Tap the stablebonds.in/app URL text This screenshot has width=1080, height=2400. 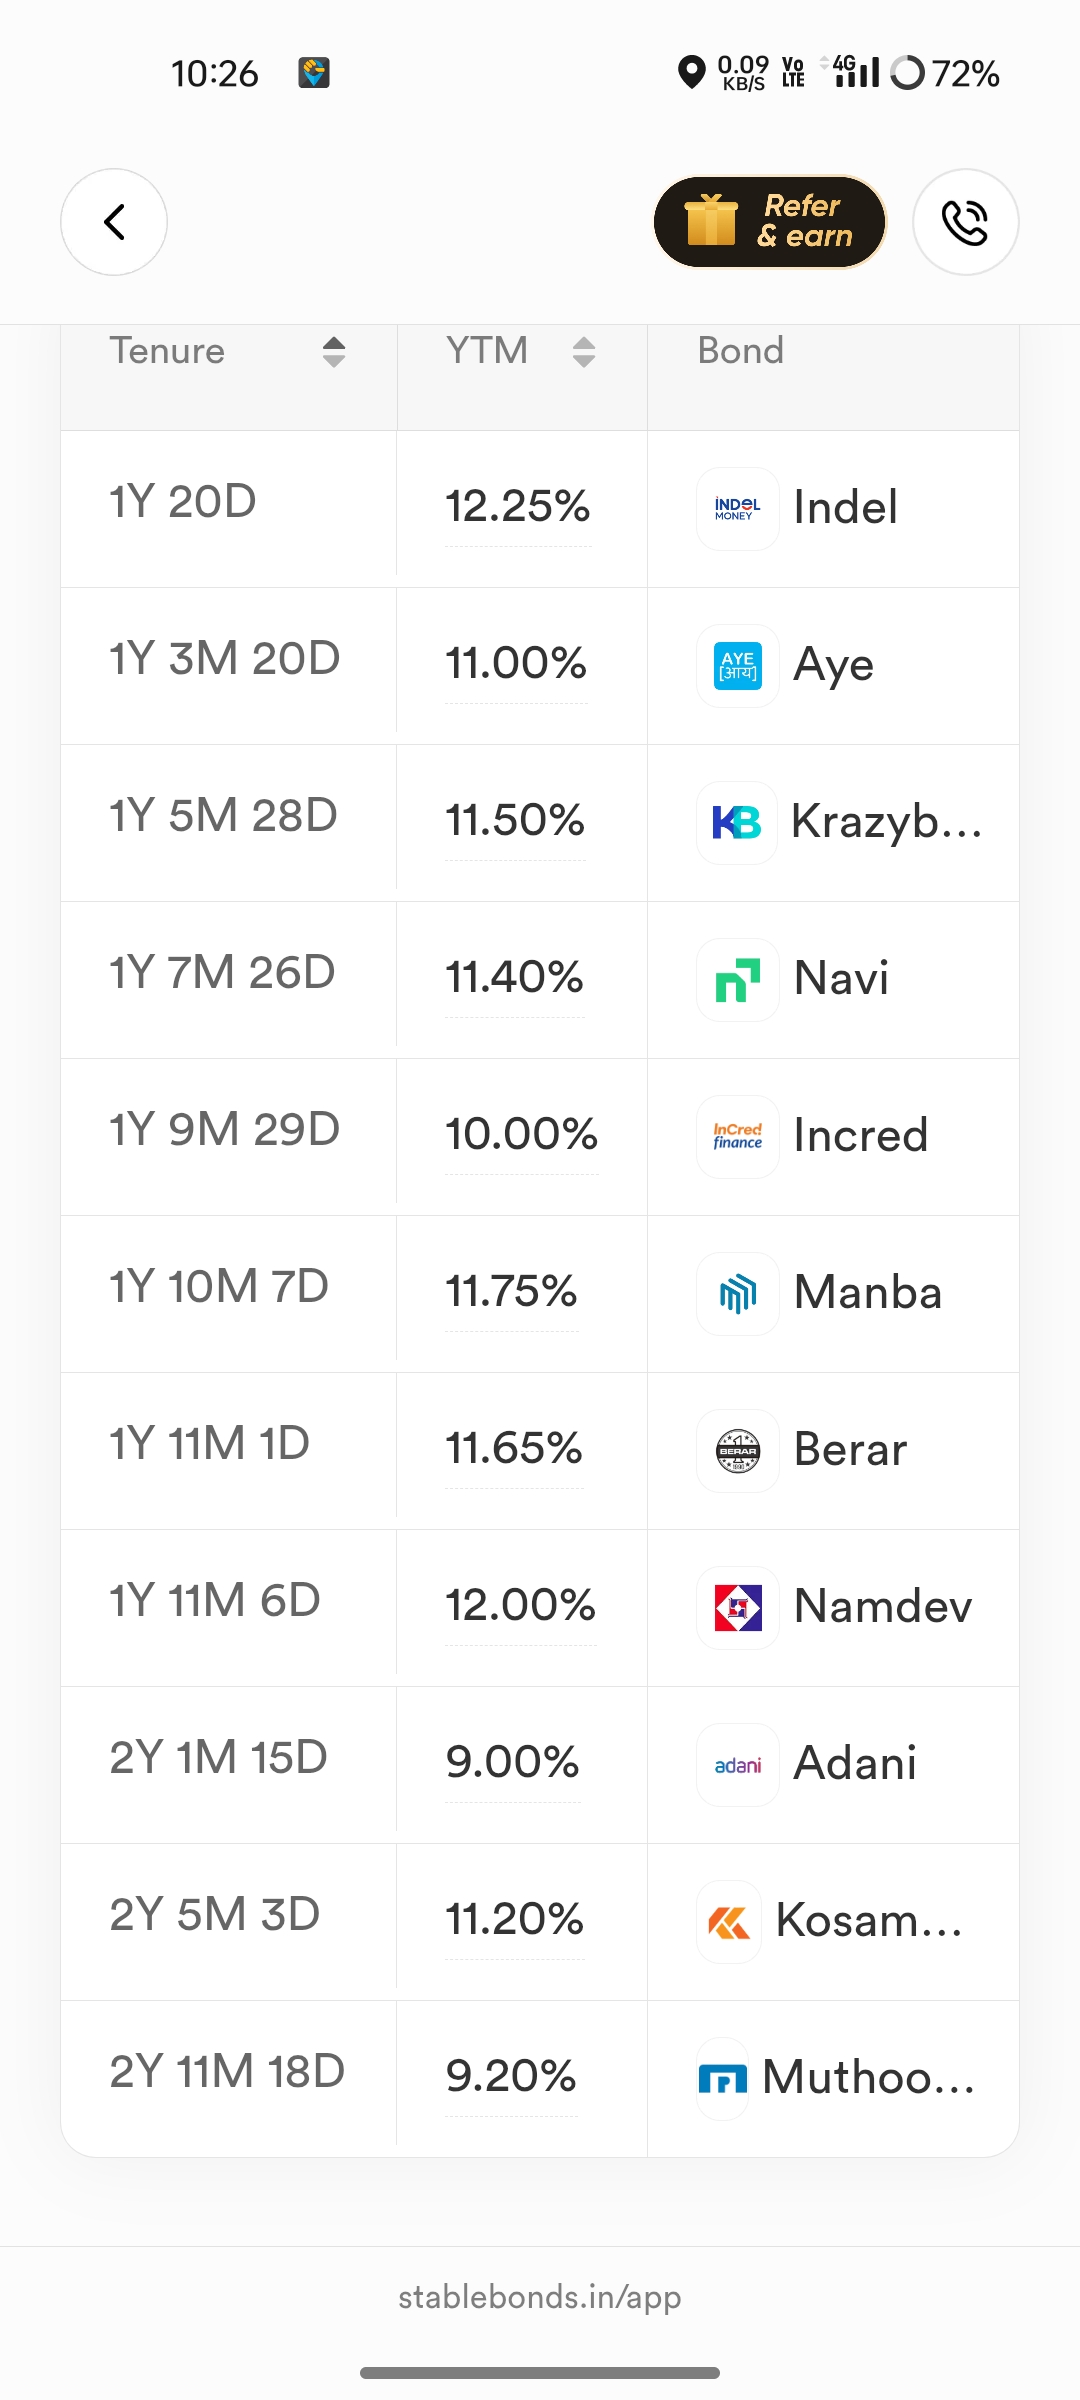coord(540,2297)
